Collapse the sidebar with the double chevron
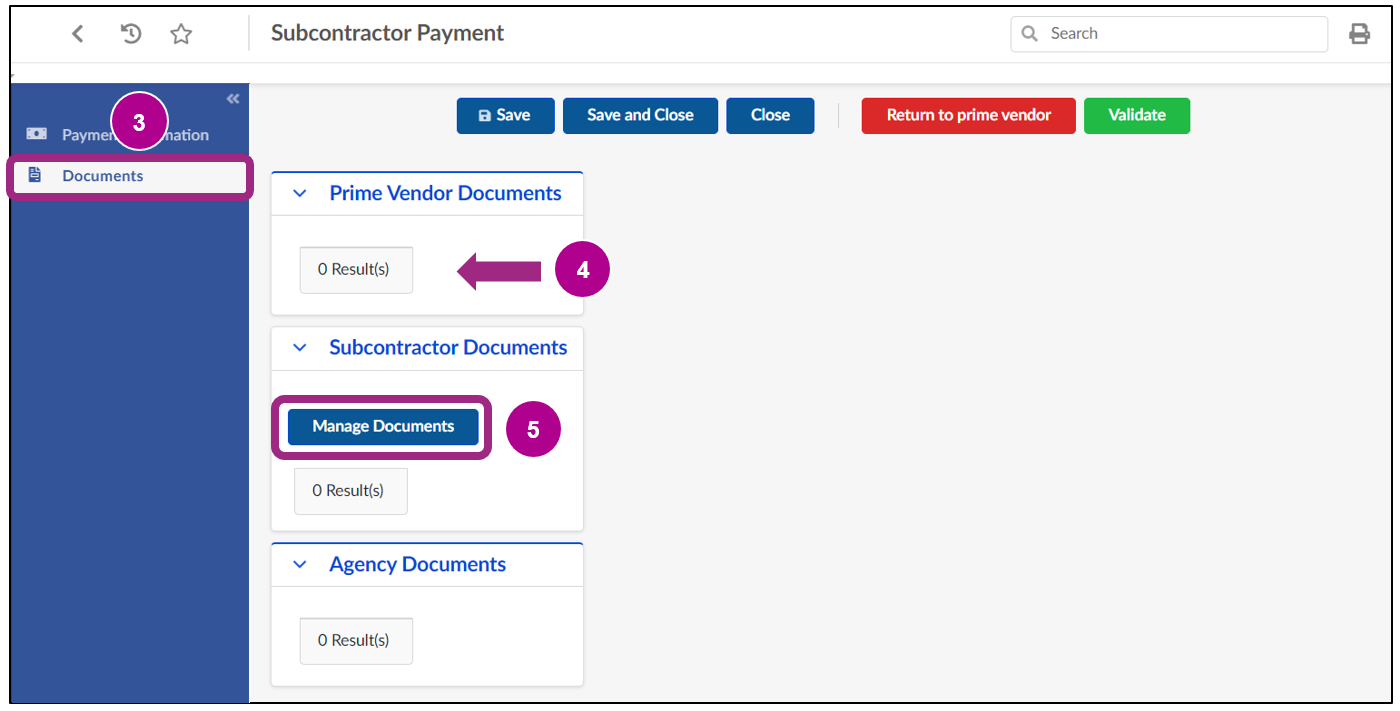Screen dimensions: 1400x711 tap(232, 98)
